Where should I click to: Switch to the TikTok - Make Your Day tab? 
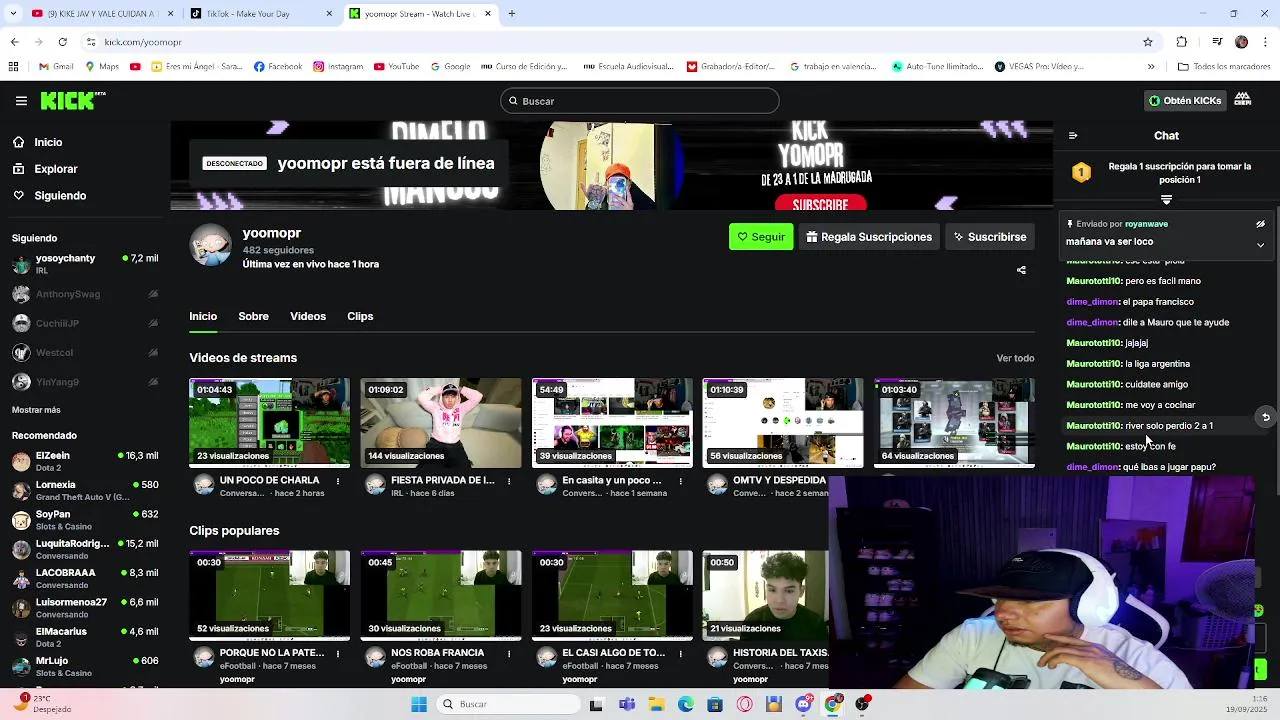(260, 14)
